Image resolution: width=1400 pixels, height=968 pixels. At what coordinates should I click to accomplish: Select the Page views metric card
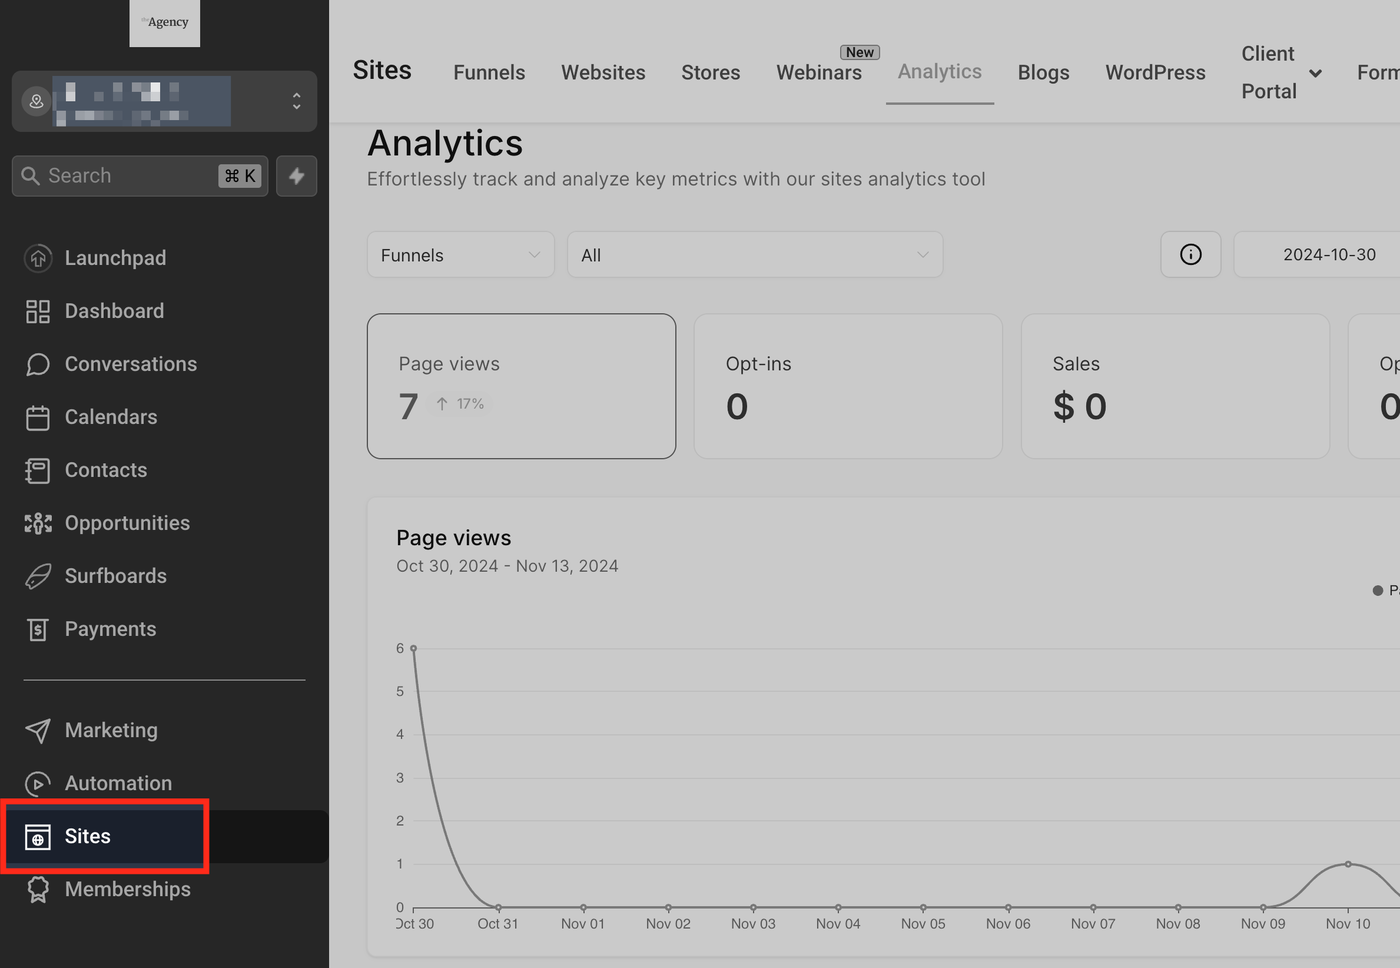tap(521, 386)
